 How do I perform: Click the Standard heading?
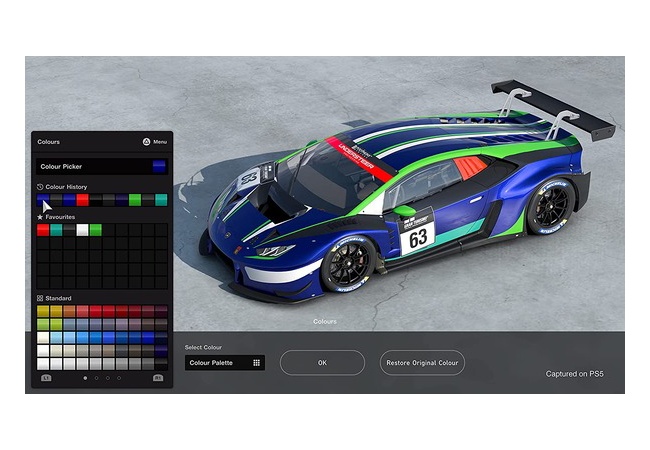58,298
